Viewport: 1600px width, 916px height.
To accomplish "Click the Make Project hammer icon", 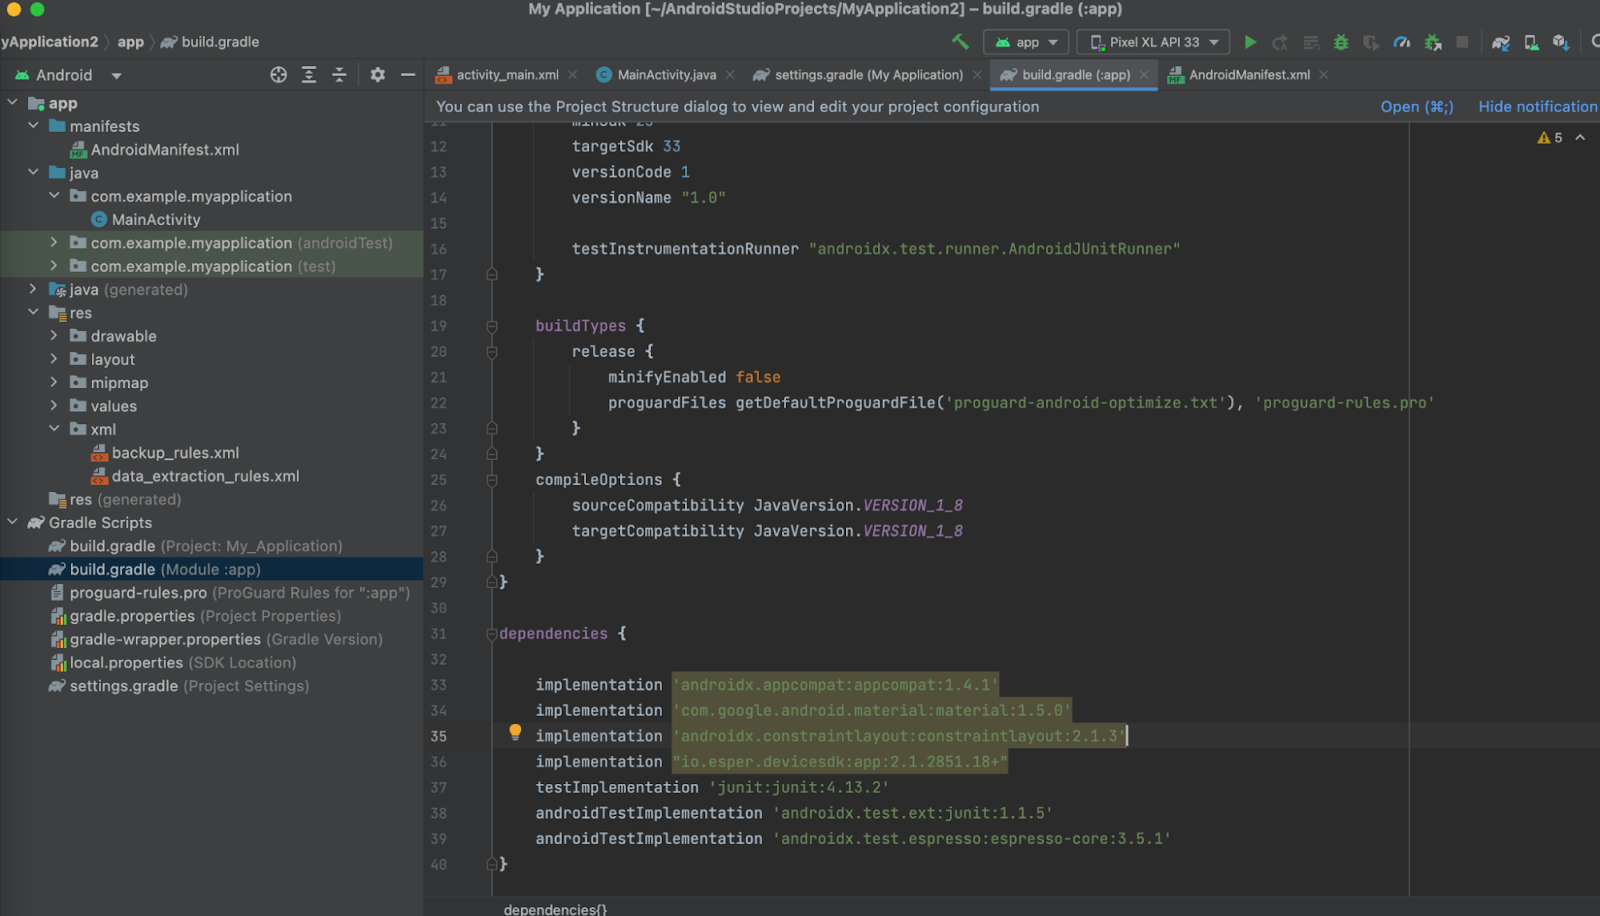I will pos(960,42).
